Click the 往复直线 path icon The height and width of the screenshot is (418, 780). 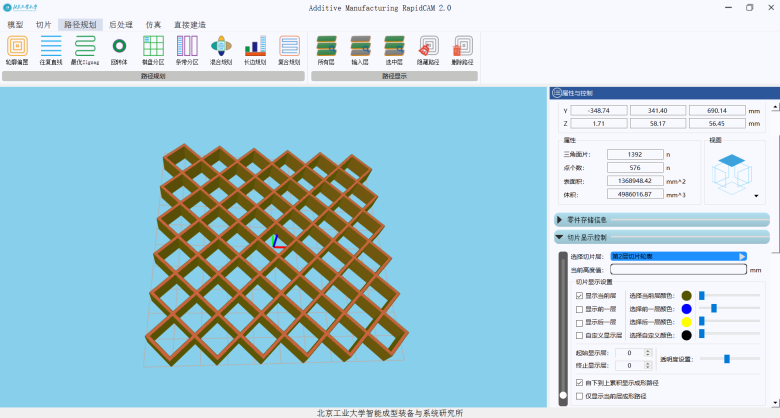pos(51,46)
